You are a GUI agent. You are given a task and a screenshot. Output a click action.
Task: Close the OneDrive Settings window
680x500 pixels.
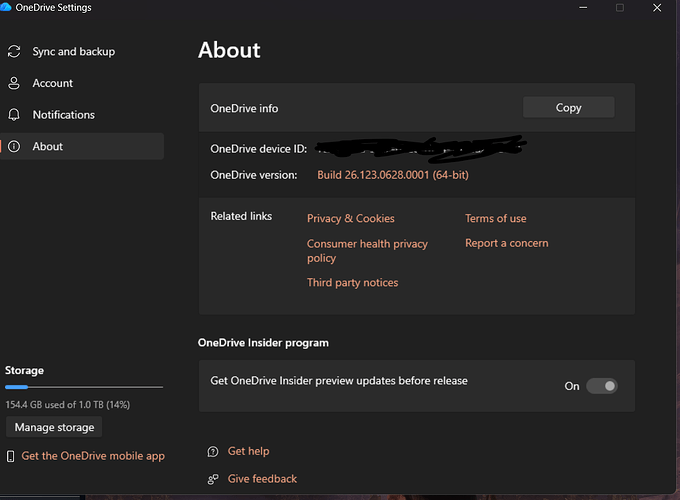657,8
